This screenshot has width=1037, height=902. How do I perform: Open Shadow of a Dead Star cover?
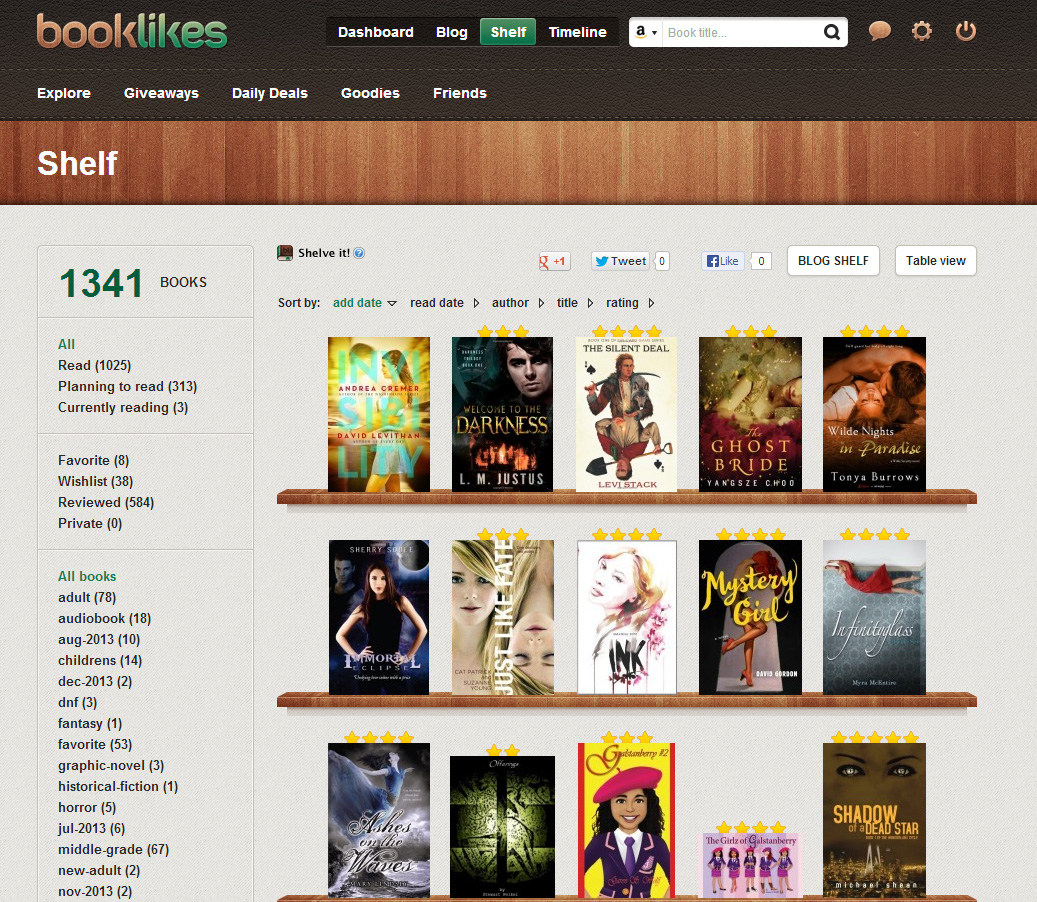coord(874,820)
